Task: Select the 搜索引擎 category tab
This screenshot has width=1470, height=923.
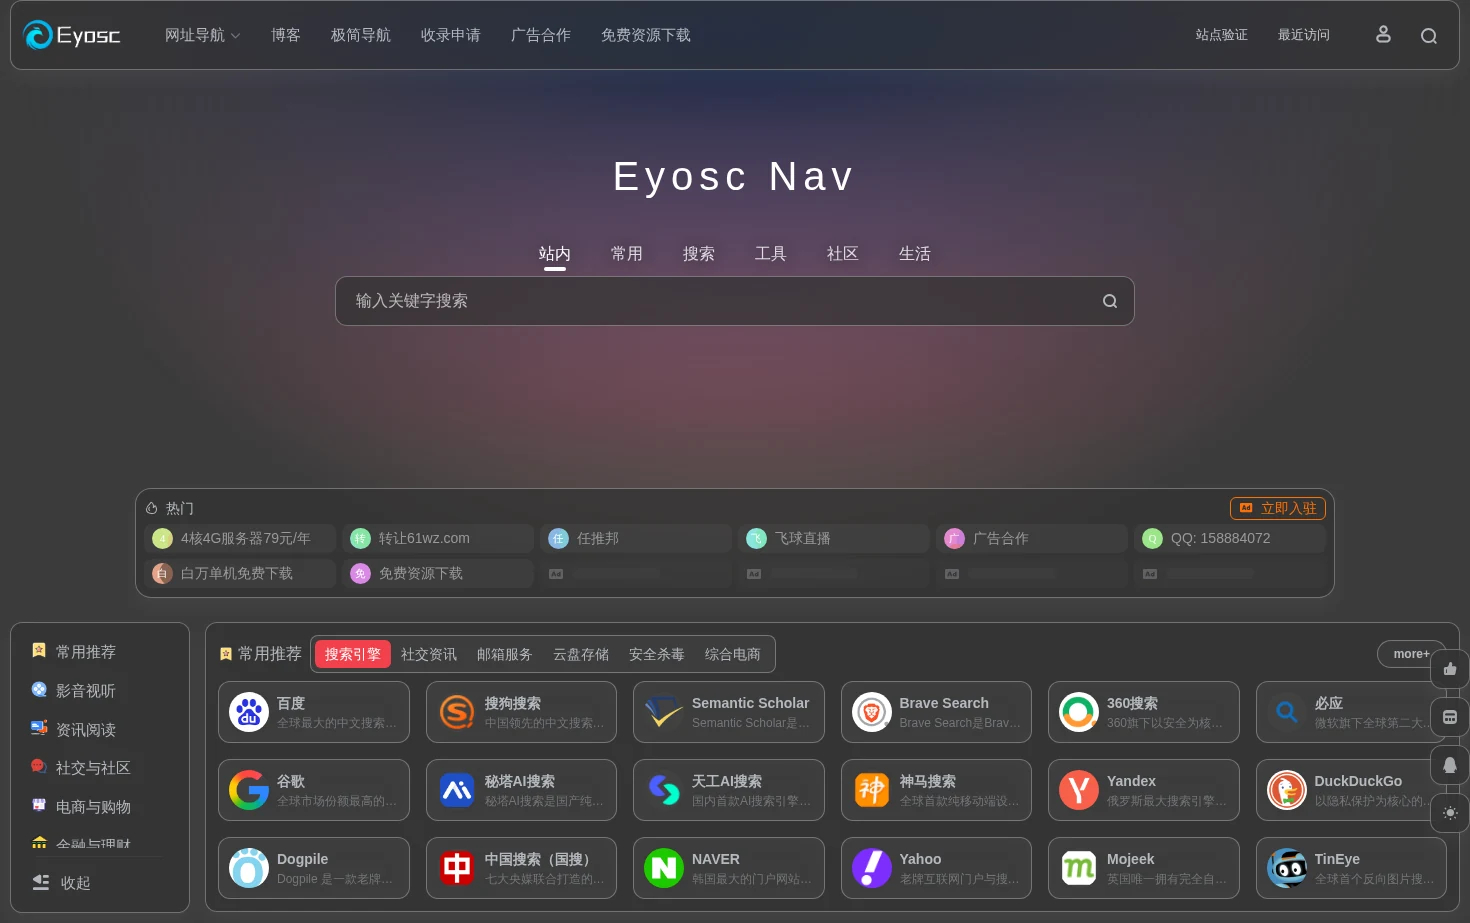Action: 353,654
